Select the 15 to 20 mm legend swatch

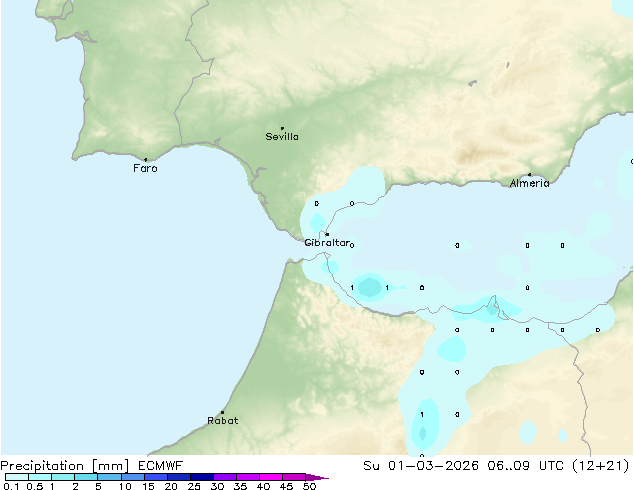156,477
